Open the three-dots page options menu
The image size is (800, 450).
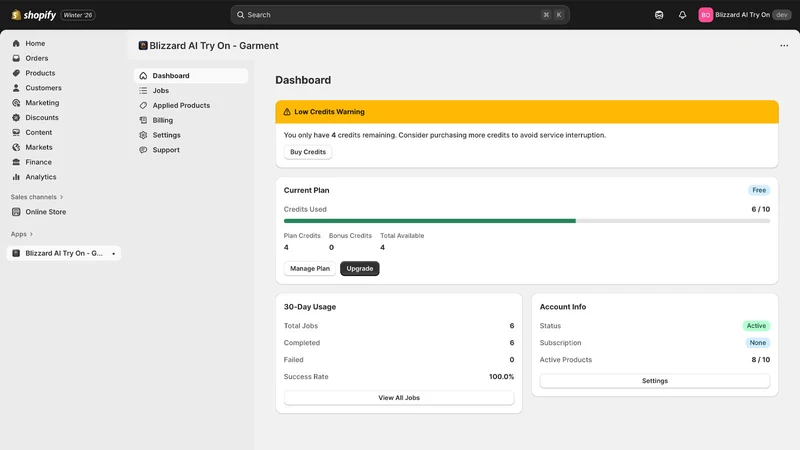pos(784,45)
